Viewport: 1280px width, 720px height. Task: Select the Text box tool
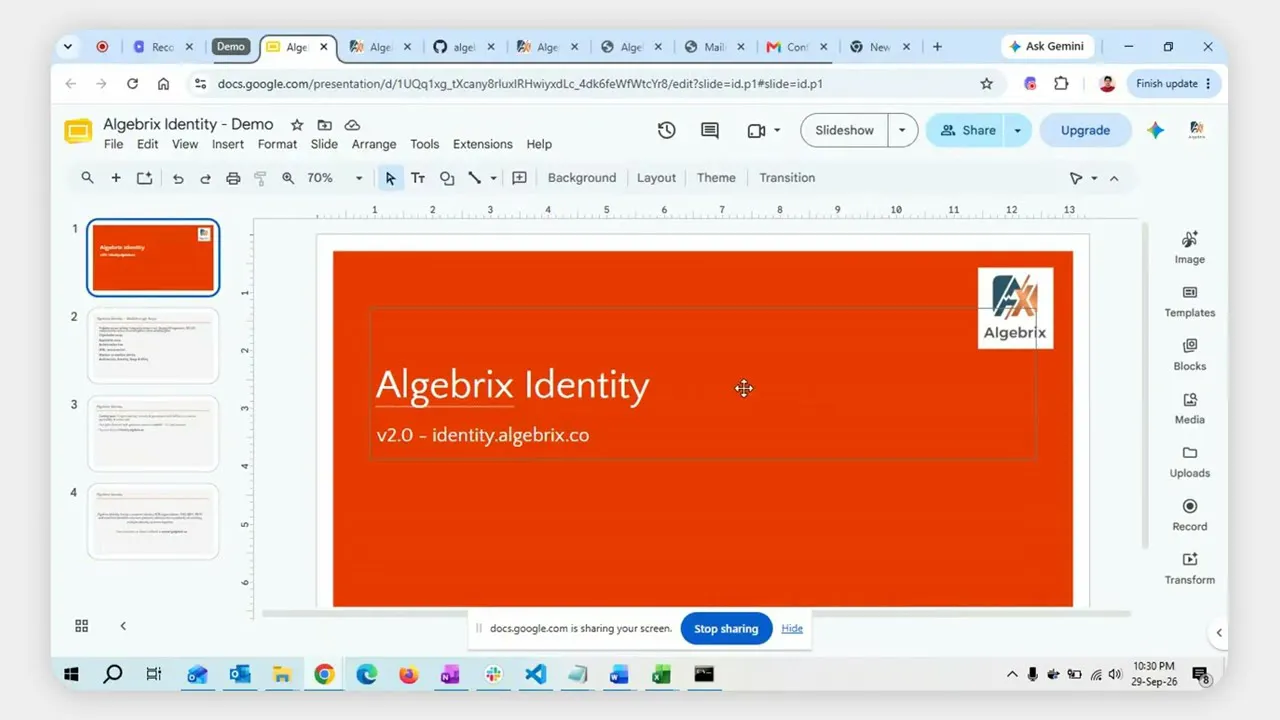point(418,178)
